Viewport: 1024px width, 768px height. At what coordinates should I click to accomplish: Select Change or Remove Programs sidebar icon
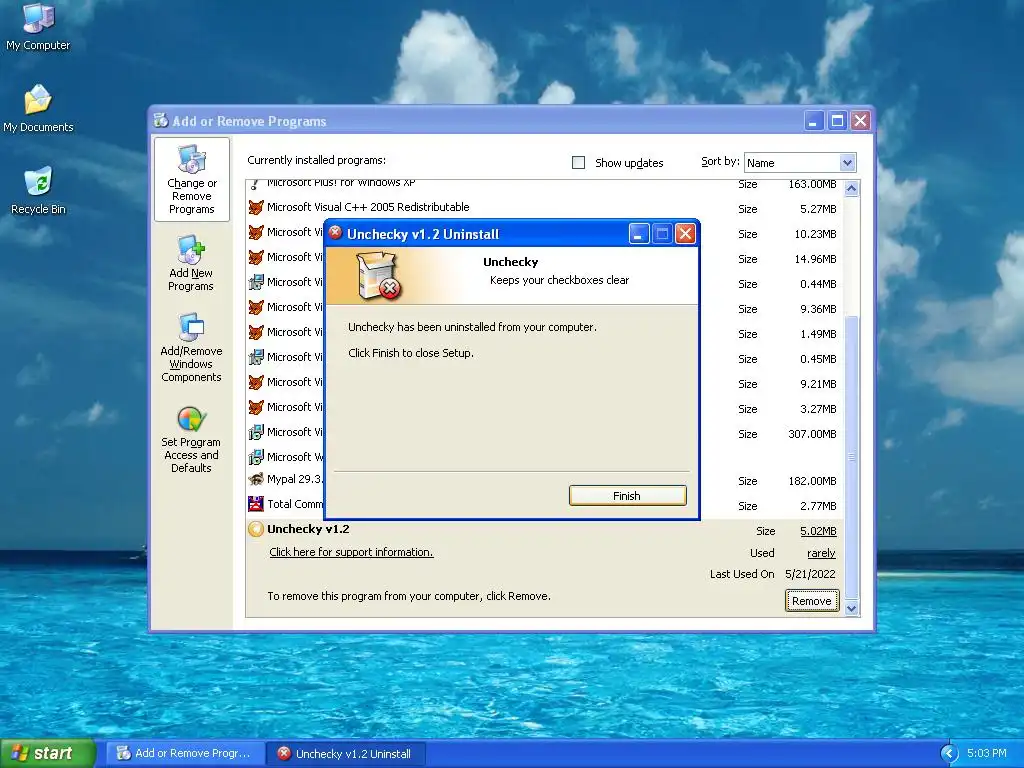pyautogui.click(x=191, y=179)
